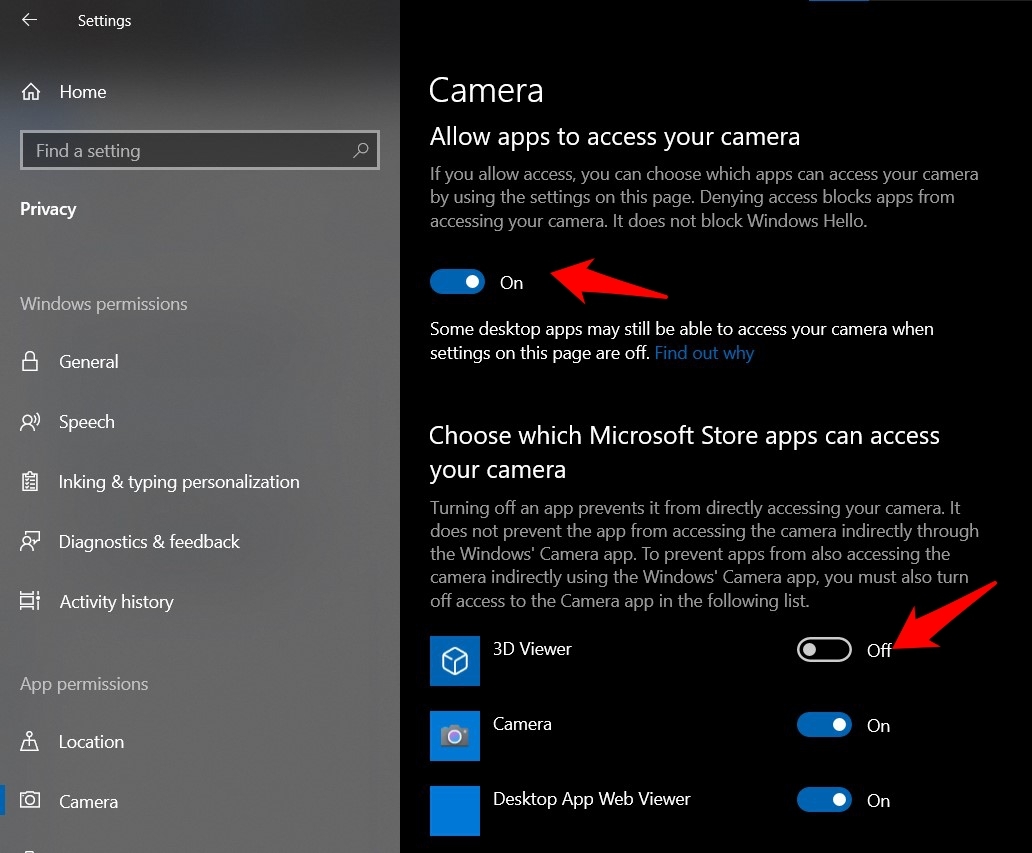Select Camera in App permissions
Viewport: 1032px width, 853px height.
(x=200, y=801)
